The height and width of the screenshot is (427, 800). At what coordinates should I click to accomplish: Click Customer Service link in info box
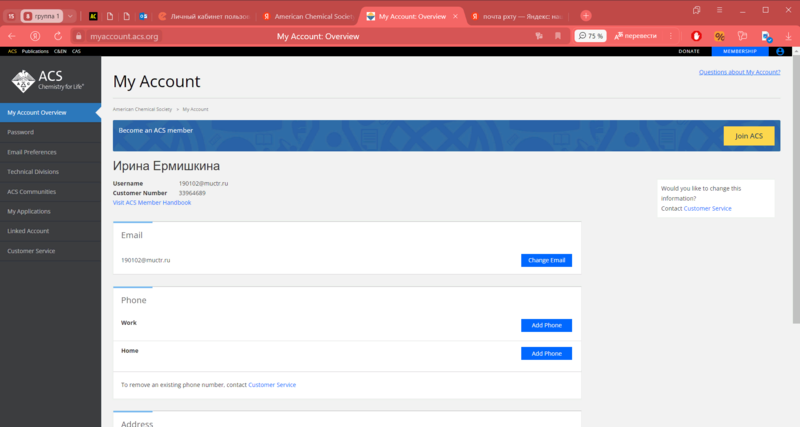point(707,208)
